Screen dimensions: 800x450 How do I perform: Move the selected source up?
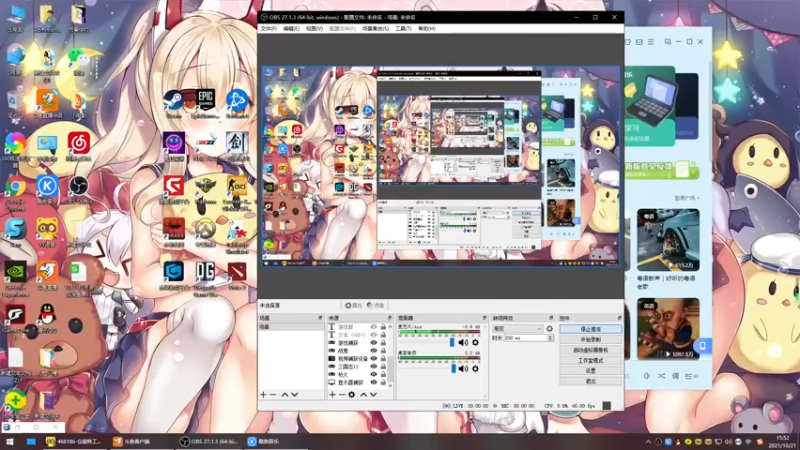(x=363, y=394)
